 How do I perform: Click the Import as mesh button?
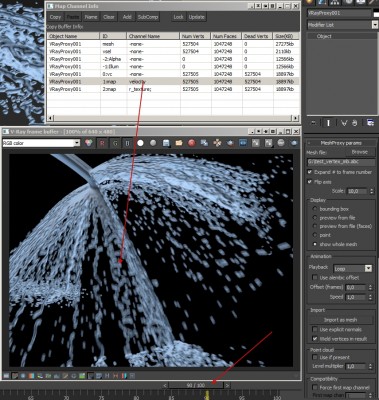(340, 320)
